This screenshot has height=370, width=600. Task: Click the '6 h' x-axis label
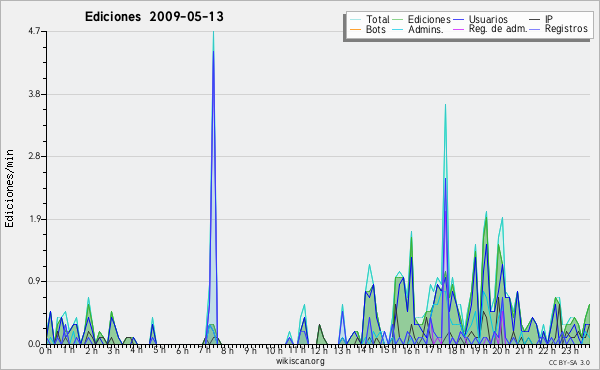(x=182, y=351)
